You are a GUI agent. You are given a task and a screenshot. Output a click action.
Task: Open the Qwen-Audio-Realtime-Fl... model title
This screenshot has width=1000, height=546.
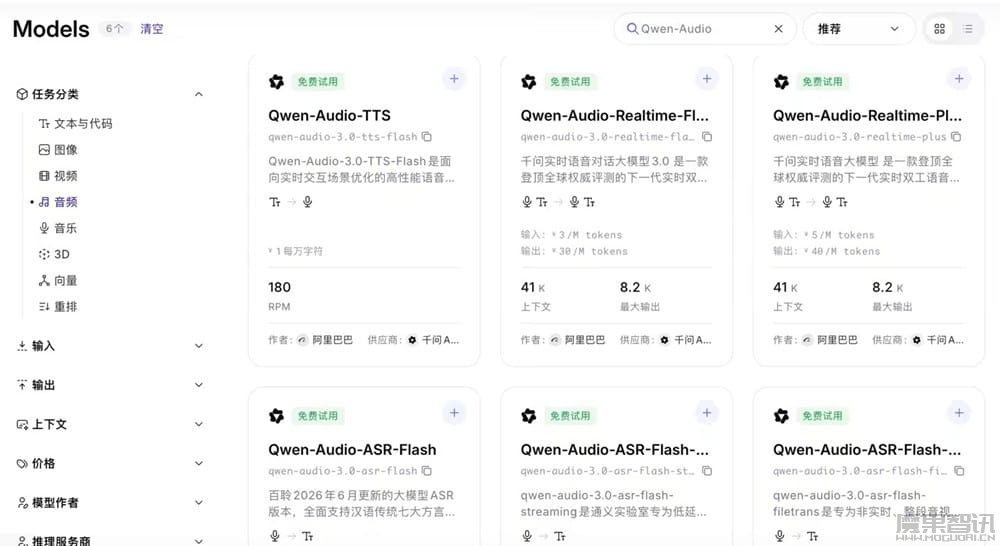click(x=614, y=115)
